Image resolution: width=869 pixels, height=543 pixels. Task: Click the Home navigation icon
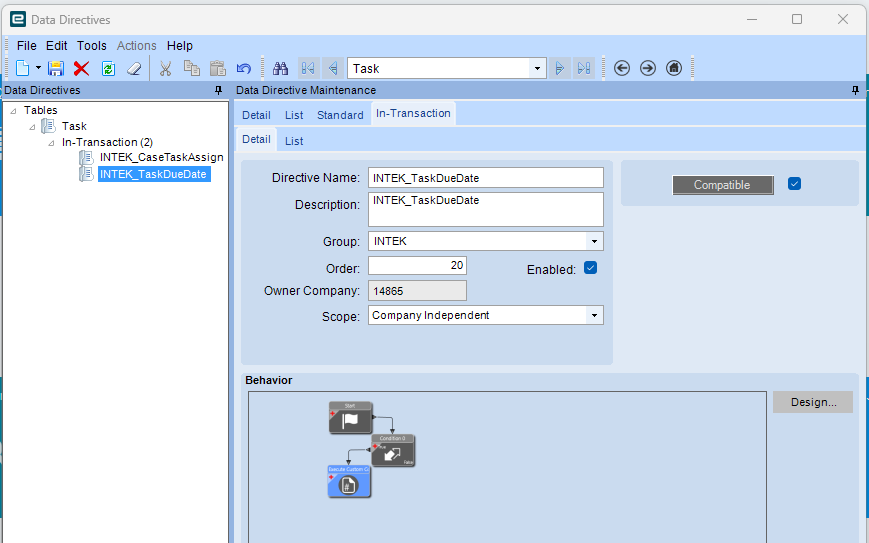[674, 68]
